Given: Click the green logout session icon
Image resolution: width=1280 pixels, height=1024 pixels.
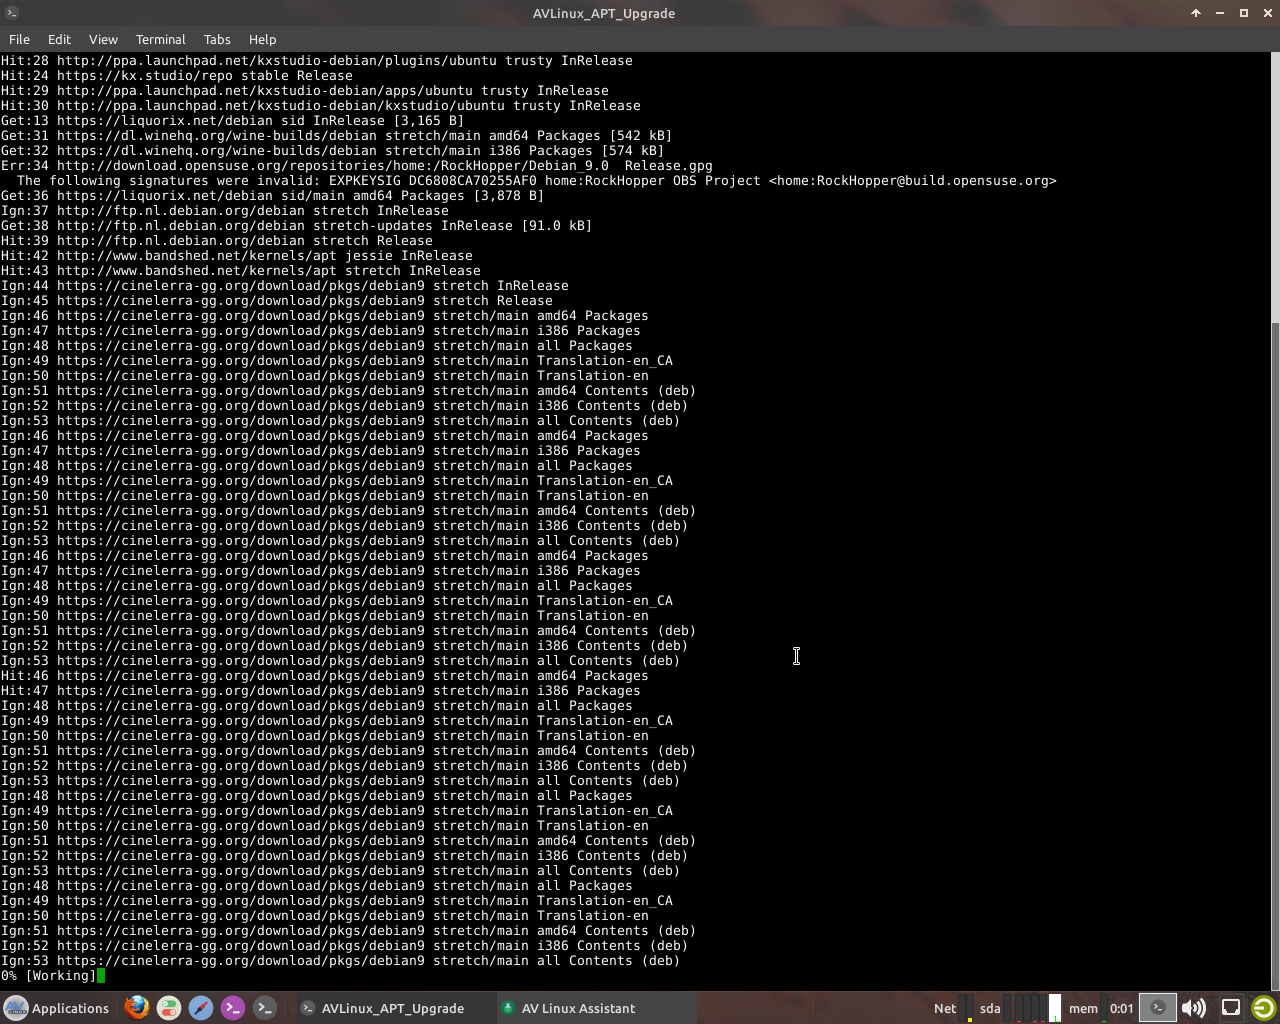Looking at the screenshot, I should tap(1263, 1008).
